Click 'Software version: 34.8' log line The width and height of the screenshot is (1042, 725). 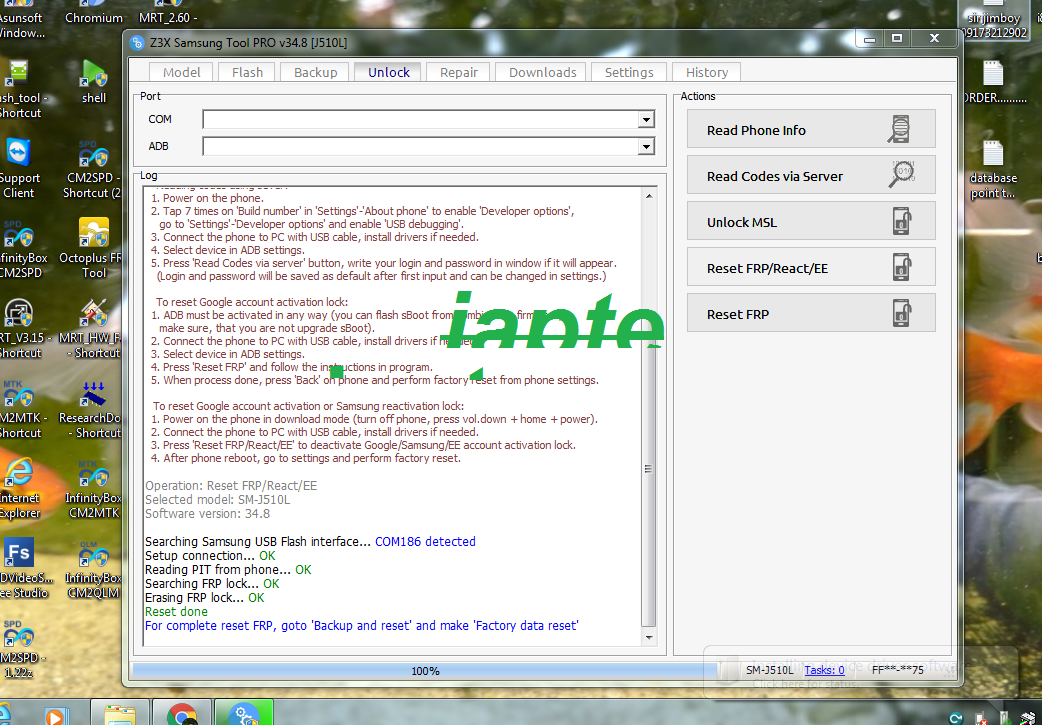click(x=207, y=514)
